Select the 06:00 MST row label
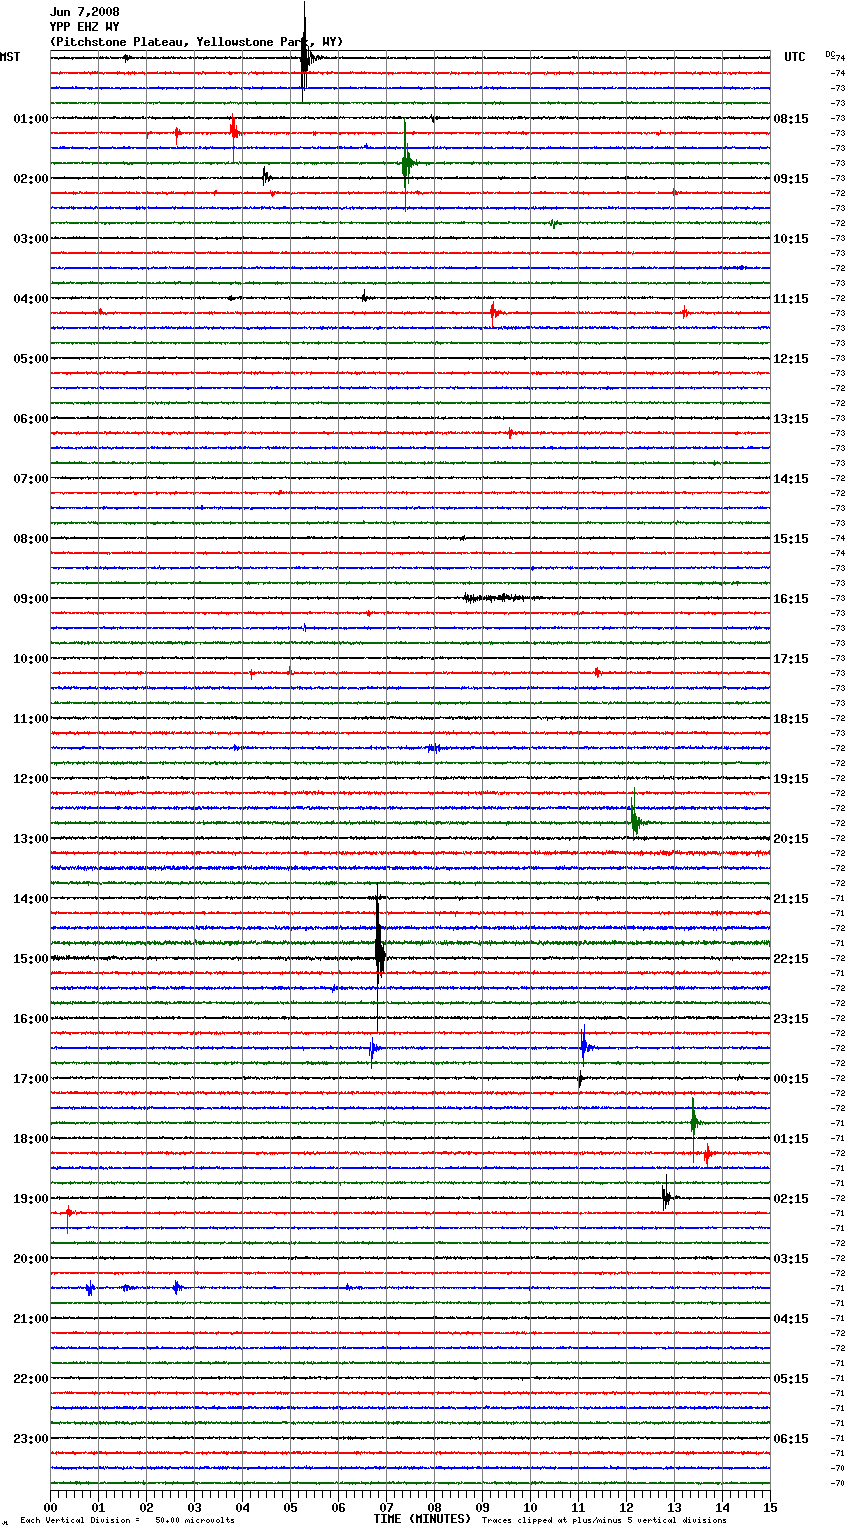 31,419
